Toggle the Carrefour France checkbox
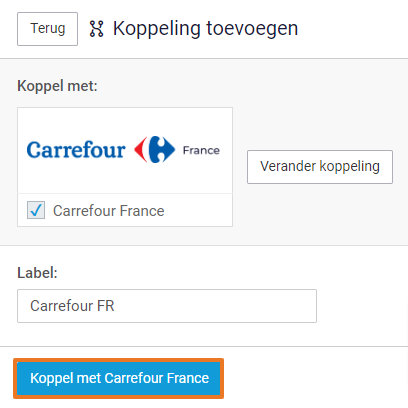This screenshot has height=408, width=408. click(36, 210)
